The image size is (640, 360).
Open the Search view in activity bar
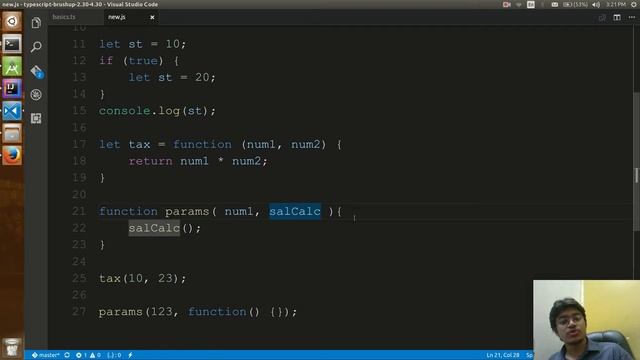[x=36, y=47]
